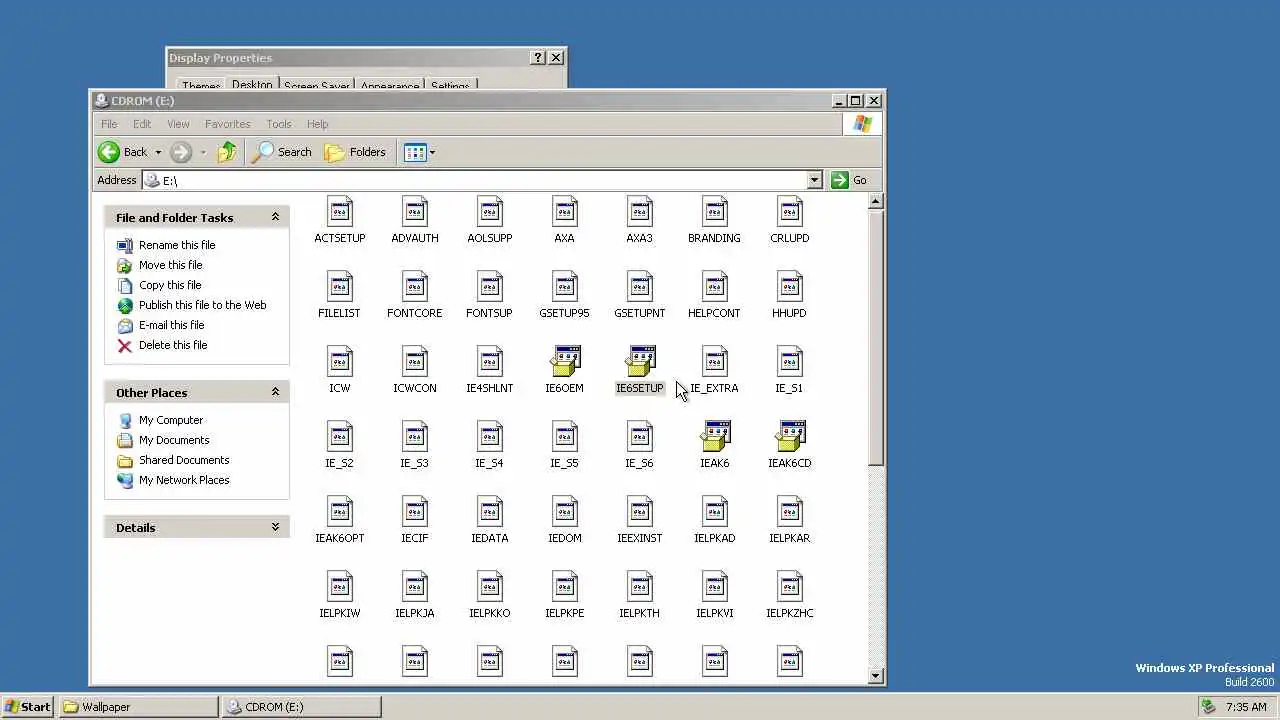Open the Edit menu
Image resolution: width=1280 pixels, height=720 pixels.
(142, 124)
